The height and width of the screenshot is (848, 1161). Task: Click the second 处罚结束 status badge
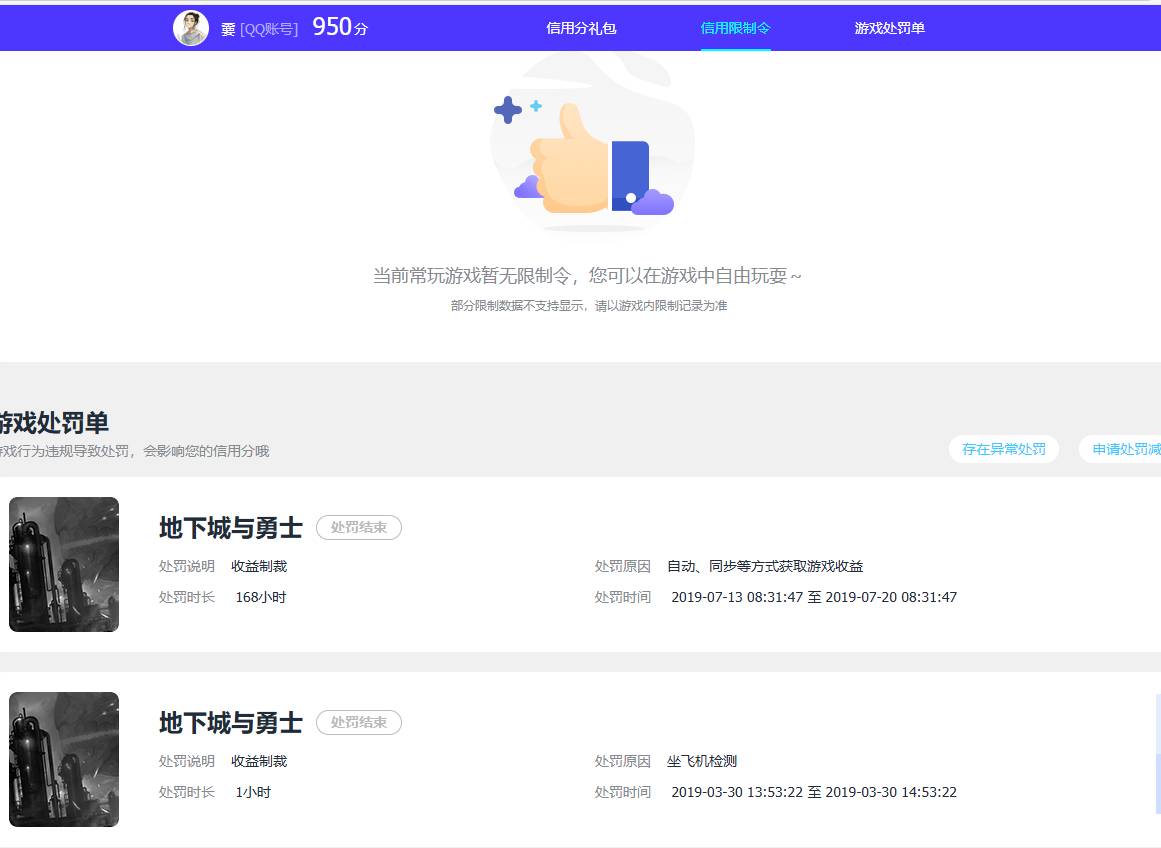pos(358,722)
